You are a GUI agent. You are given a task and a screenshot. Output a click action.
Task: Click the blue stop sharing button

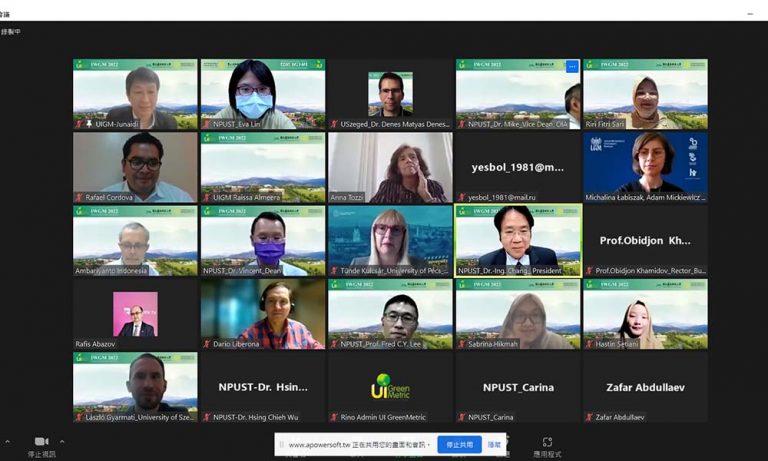(x=459, y=445)
